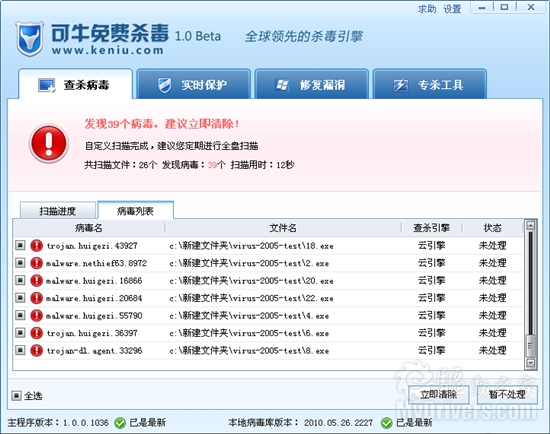Click the Keniu shield logo
Viewport: 550px width, 434px height.
pos(30,39)
